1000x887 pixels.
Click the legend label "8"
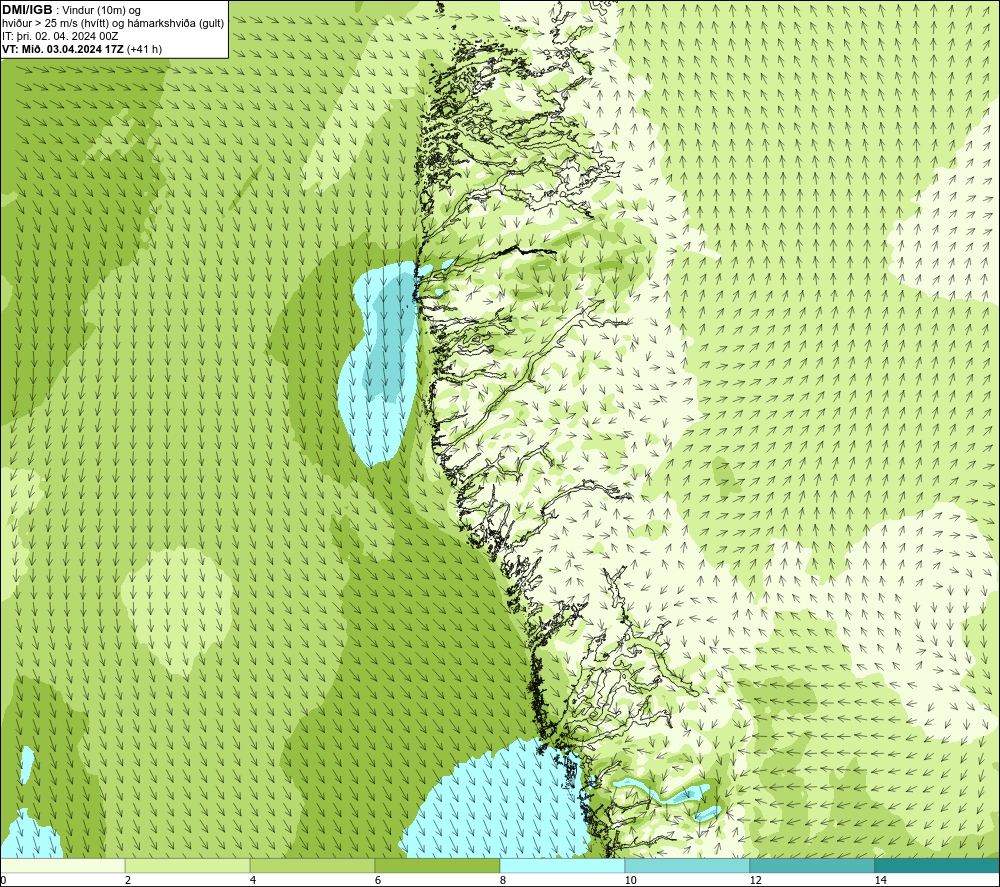coord(503,880)
